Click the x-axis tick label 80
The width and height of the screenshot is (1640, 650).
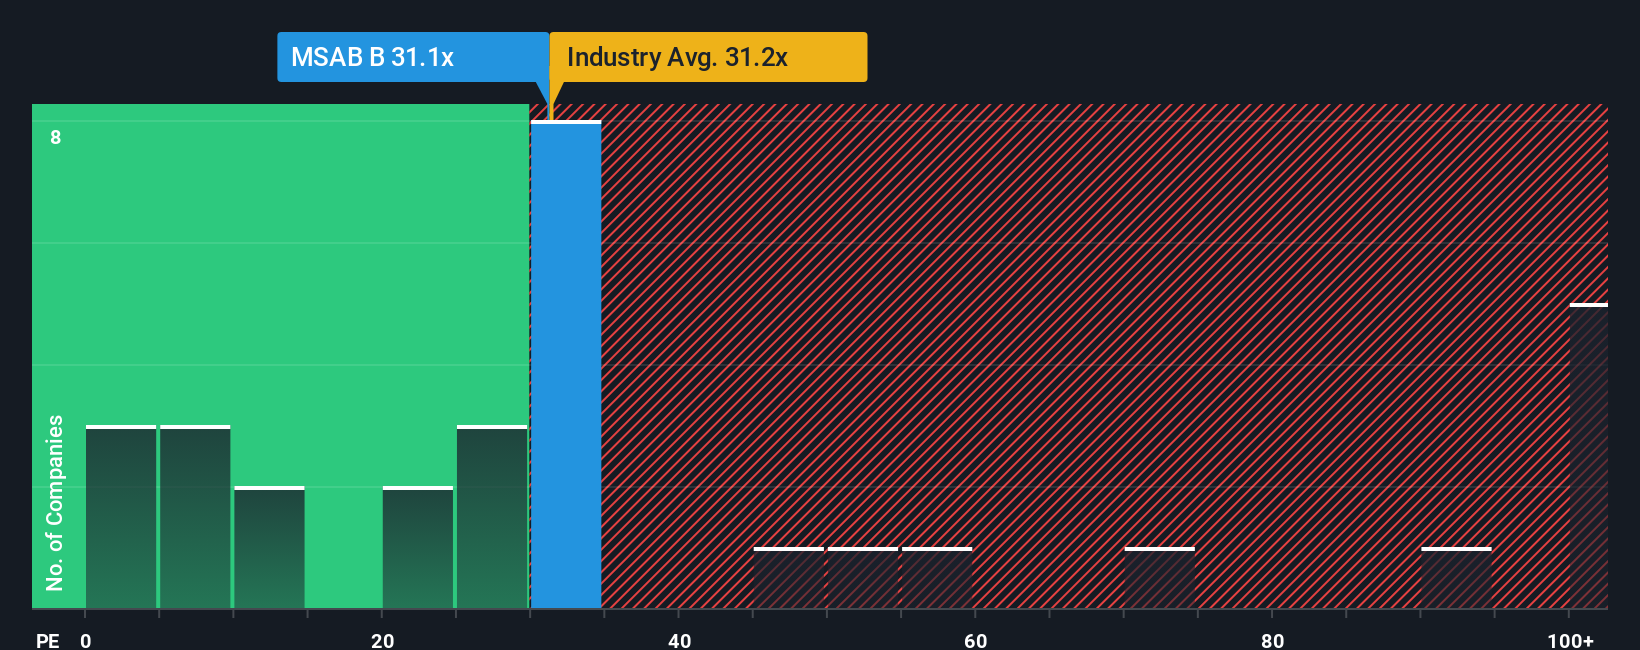coord(1272,640)
